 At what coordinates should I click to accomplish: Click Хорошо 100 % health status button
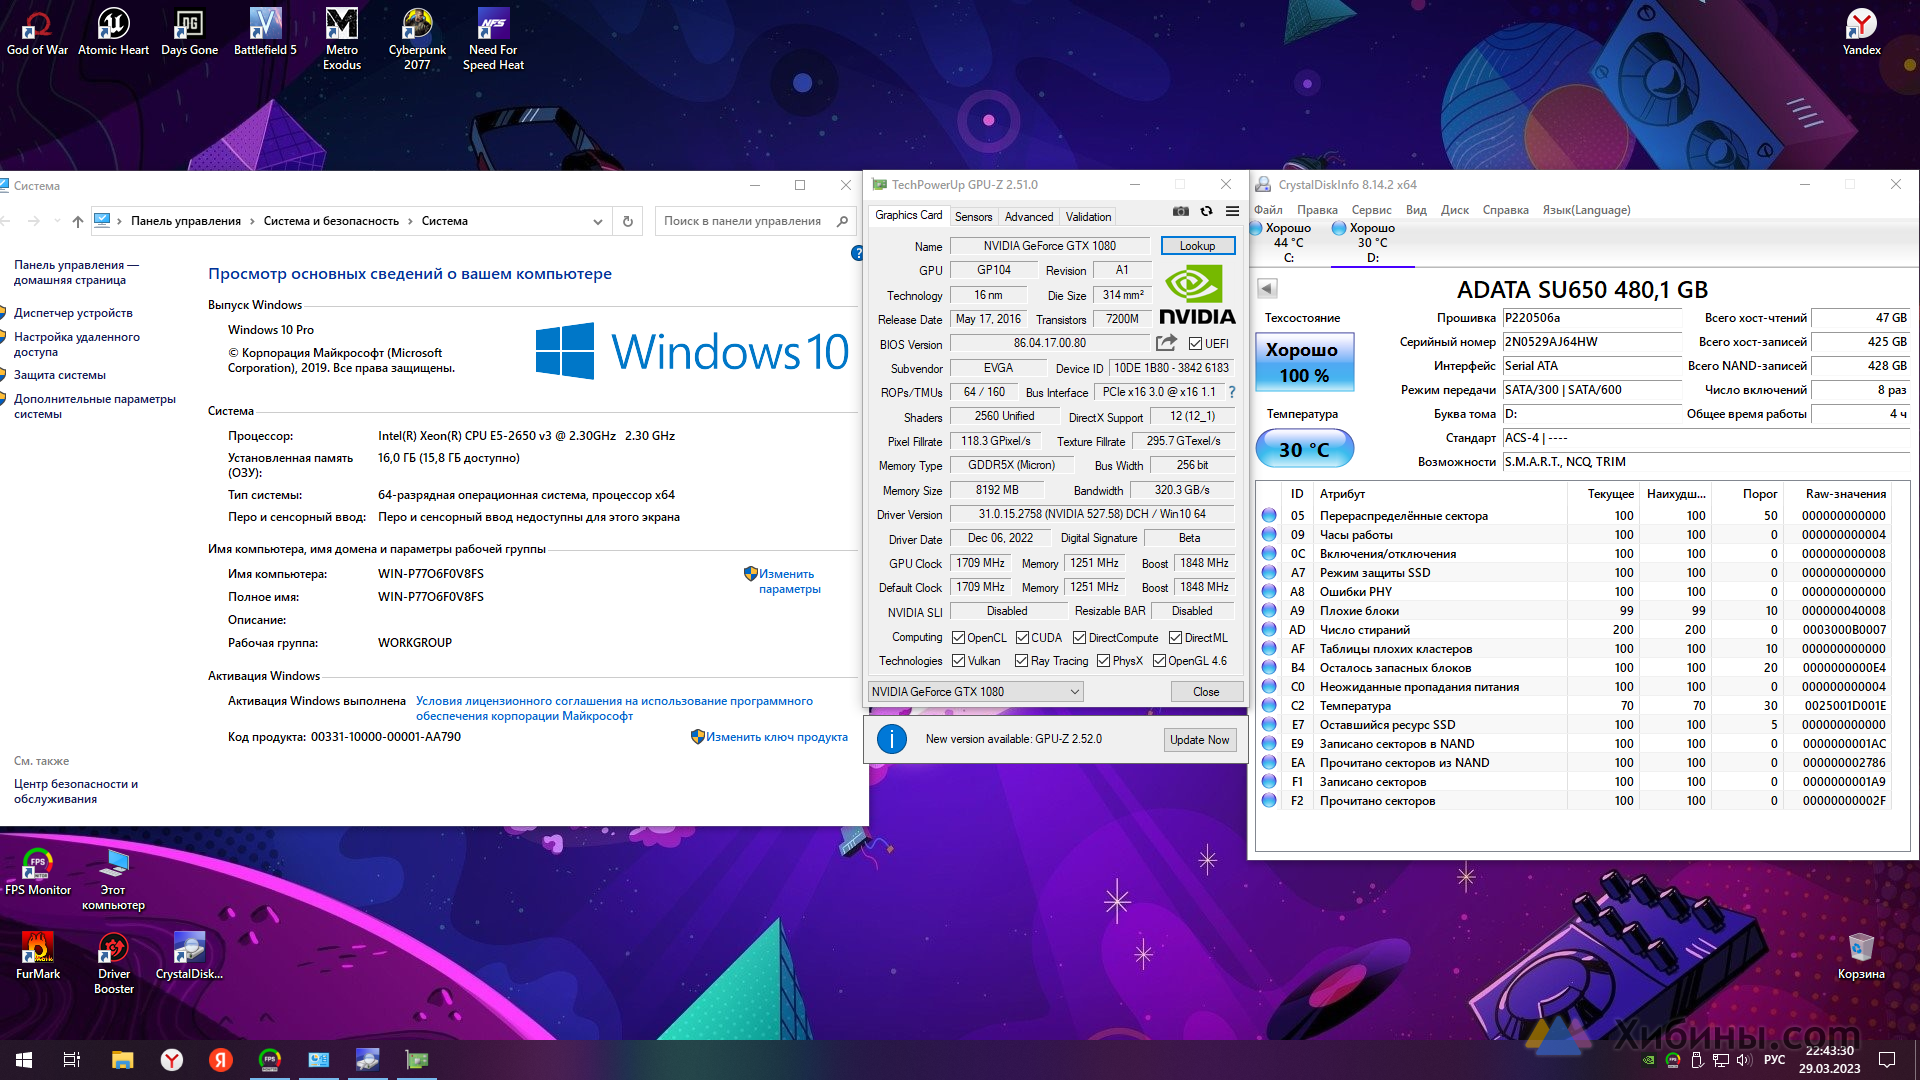pos(1305,362)
